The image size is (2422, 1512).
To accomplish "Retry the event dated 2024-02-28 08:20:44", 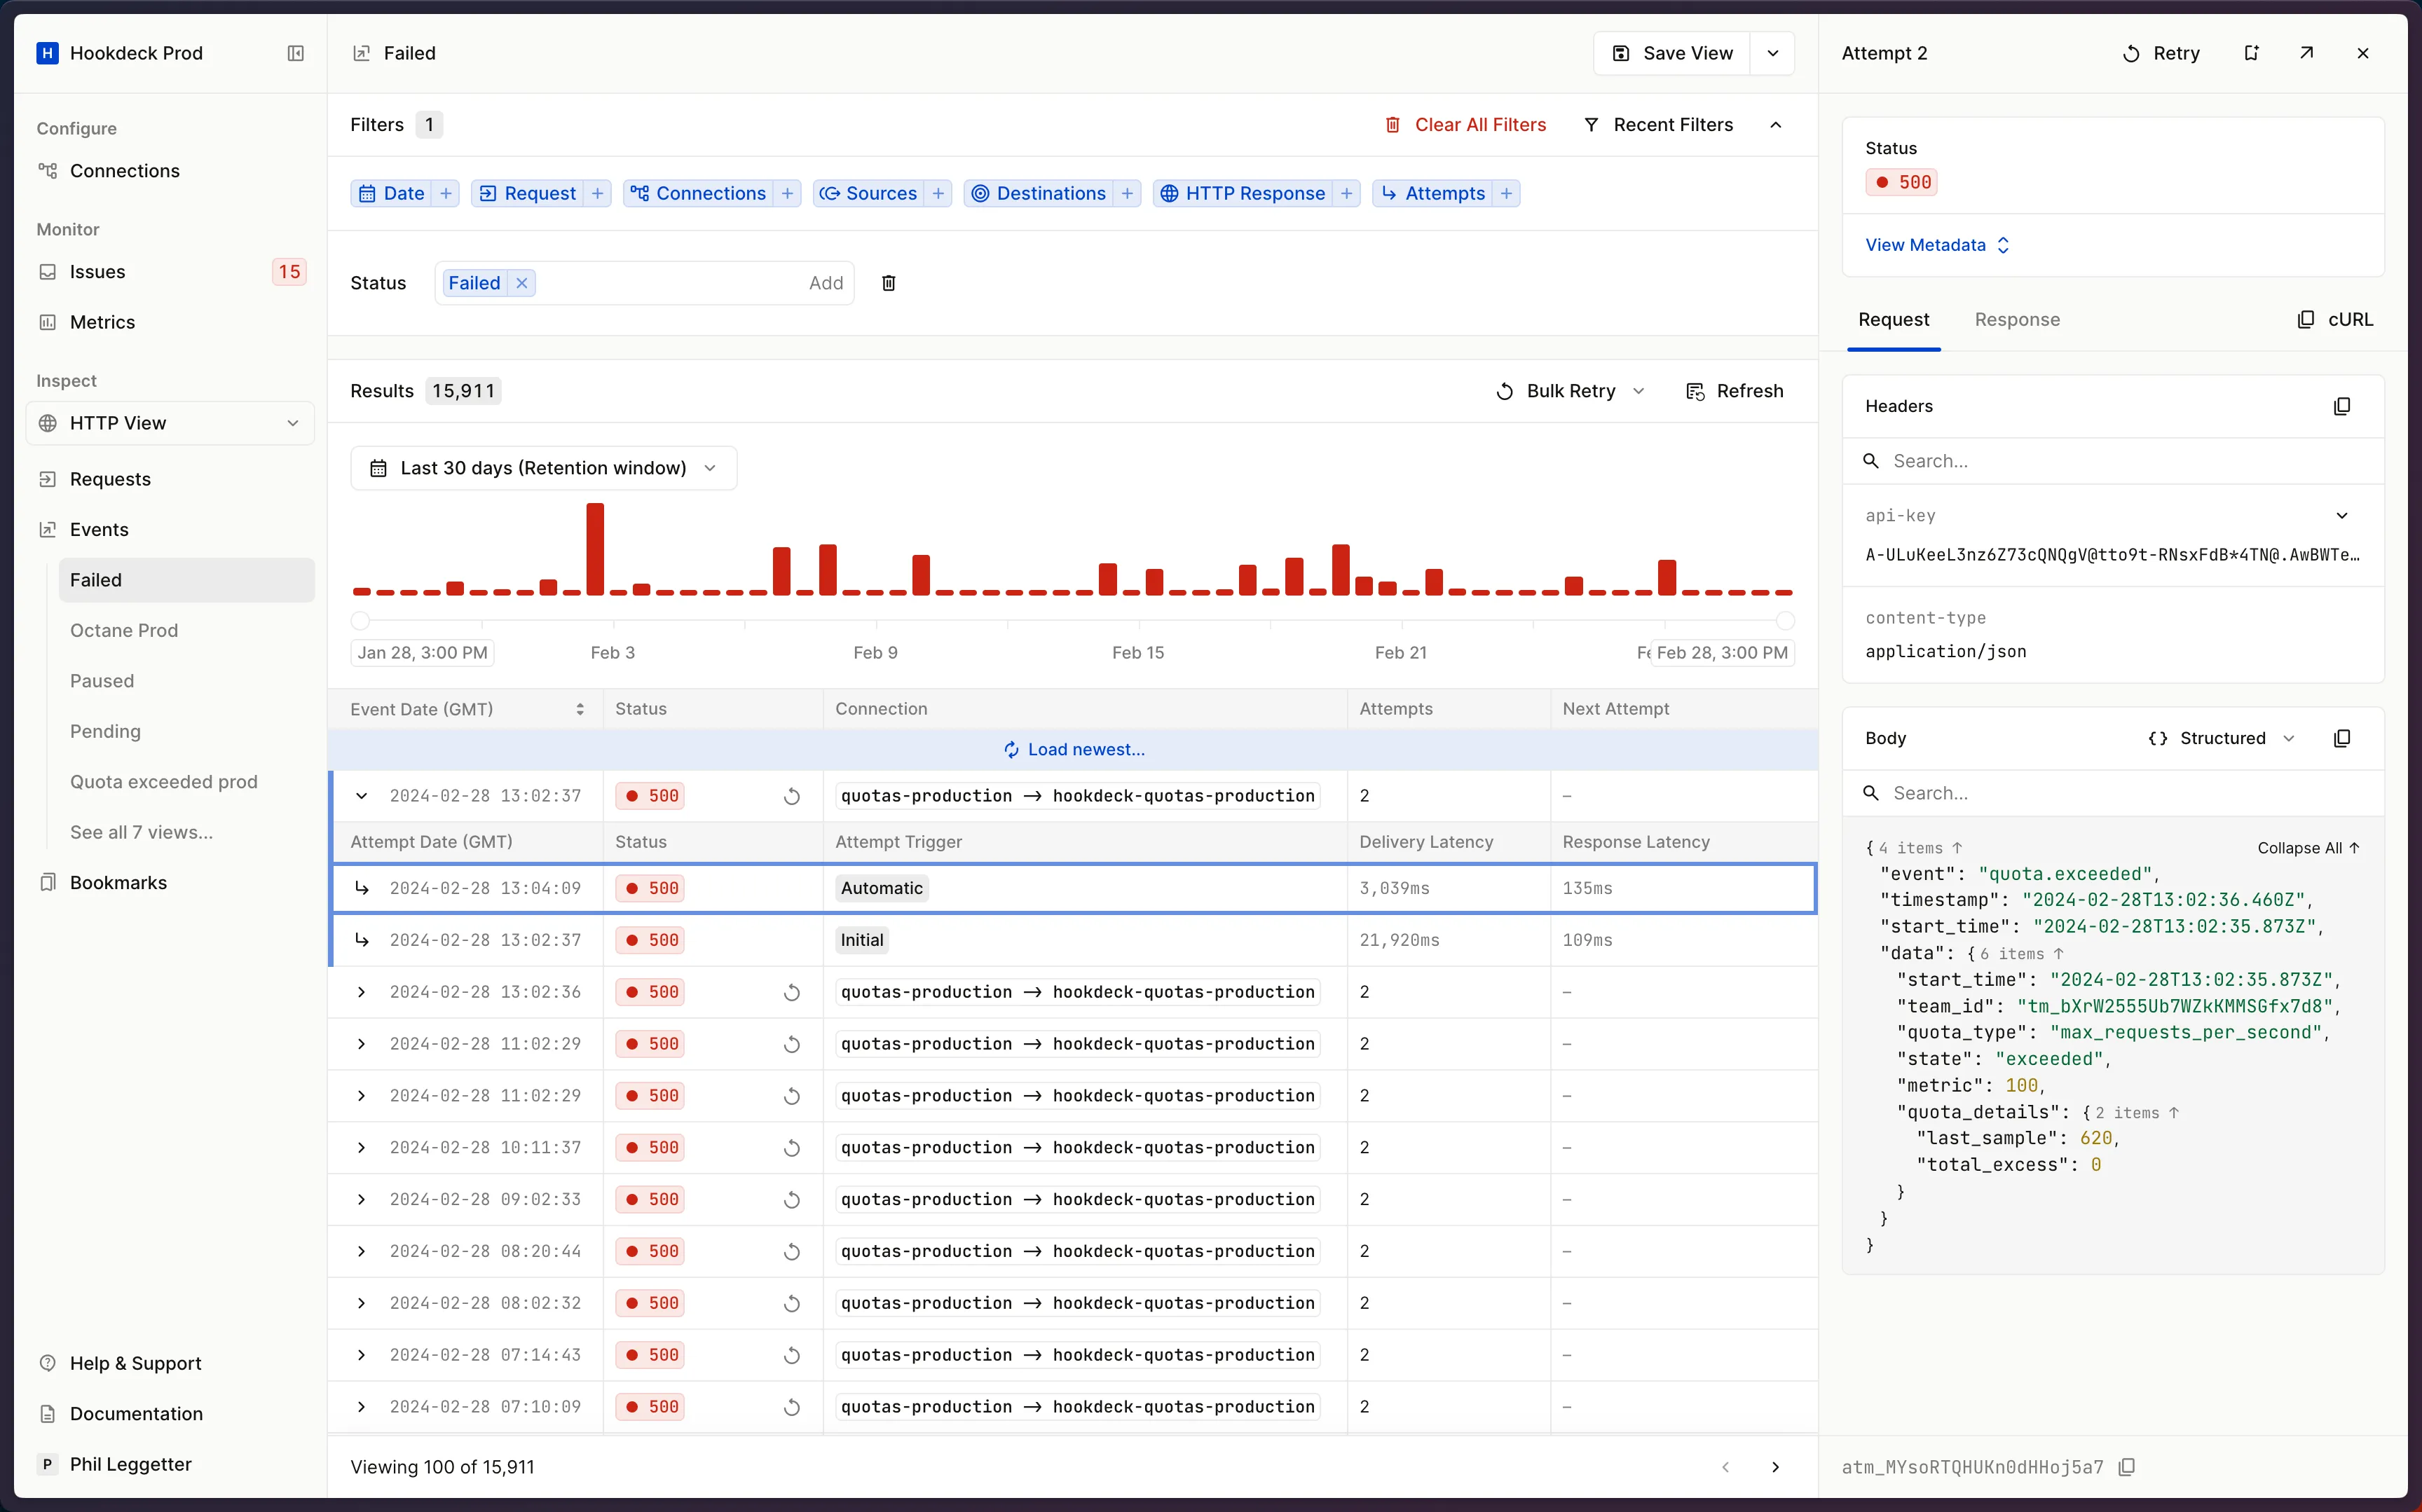I will (791, 1251).
